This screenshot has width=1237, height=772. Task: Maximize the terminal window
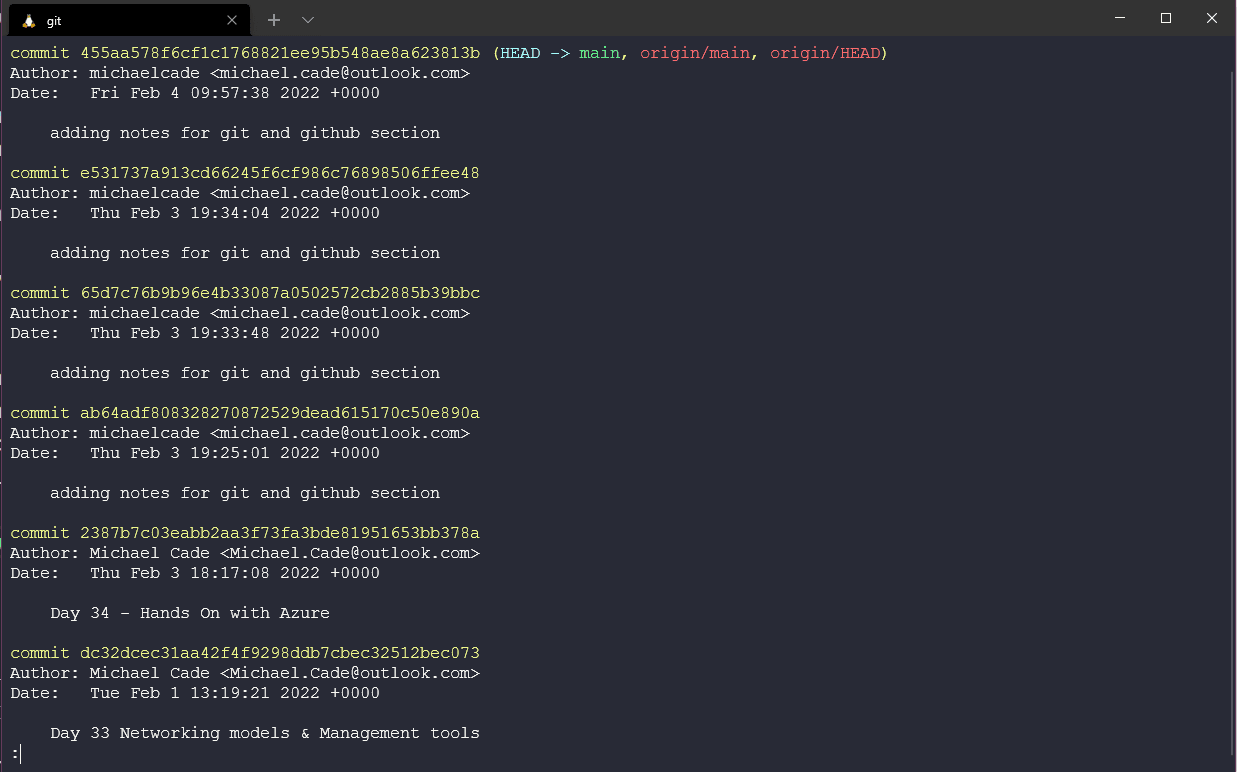point(1166,18)
